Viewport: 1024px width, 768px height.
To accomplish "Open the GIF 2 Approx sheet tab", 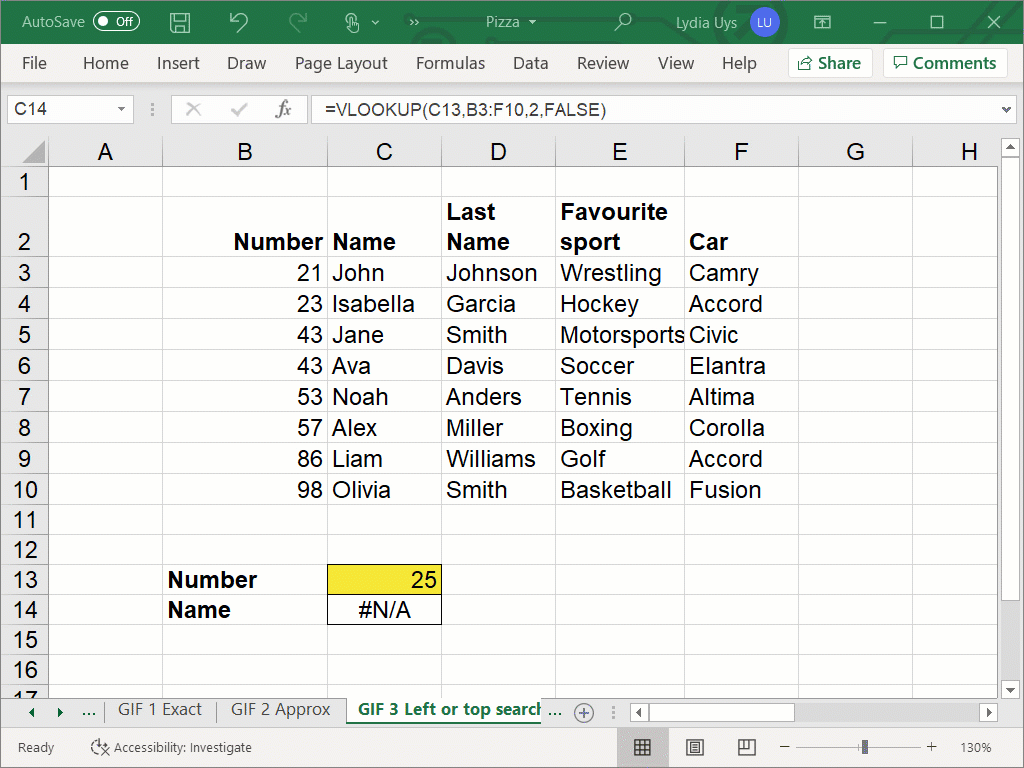I will pos(280,710).
